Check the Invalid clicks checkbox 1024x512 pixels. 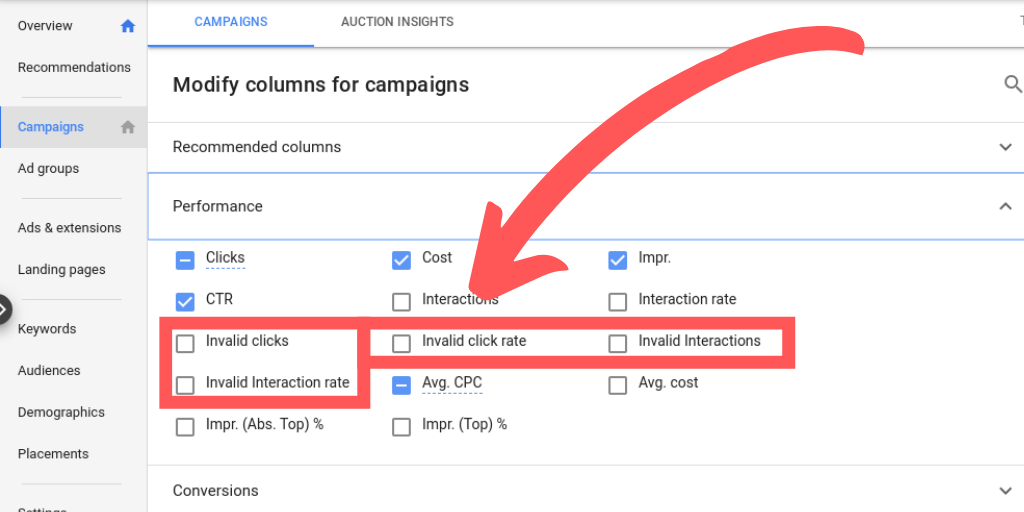(185, 344)
